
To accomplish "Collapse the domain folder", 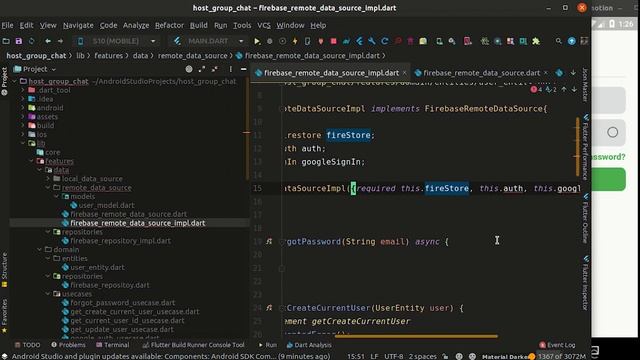I will (x=40, y=249).
